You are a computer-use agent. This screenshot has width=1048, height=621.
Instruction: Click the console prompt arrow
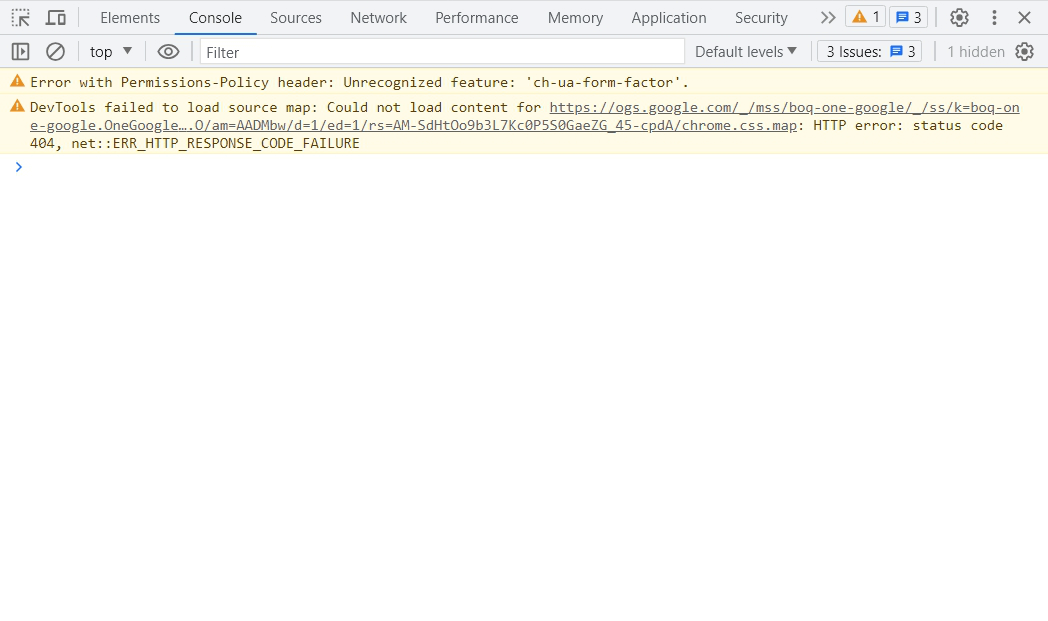tap(19, 167)
